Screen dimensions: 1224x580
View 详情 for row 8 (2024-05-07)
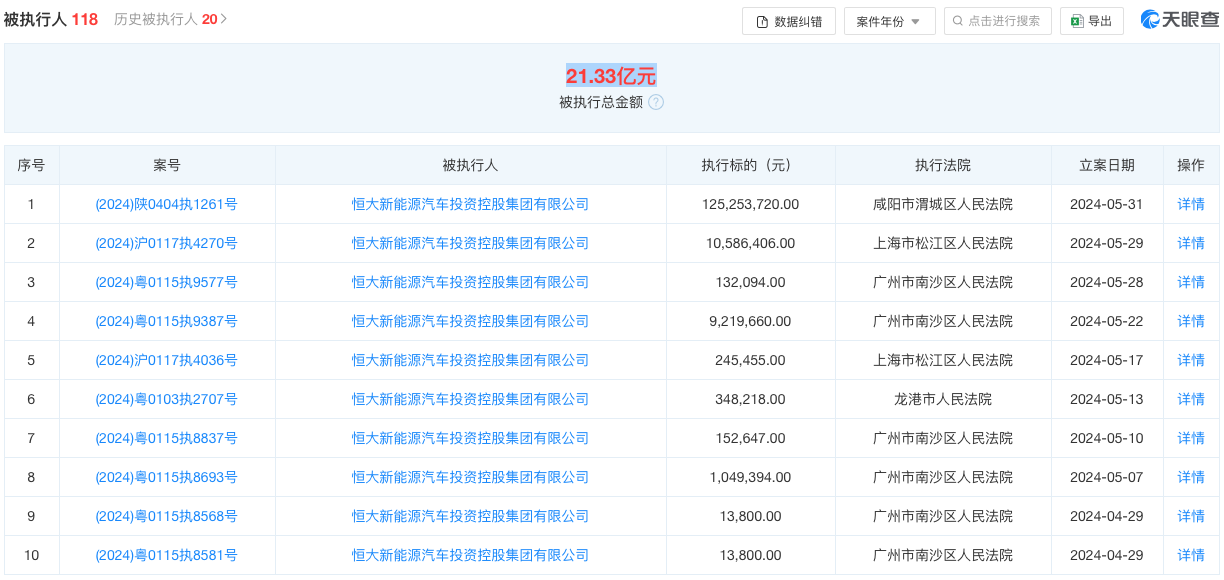1191,477
